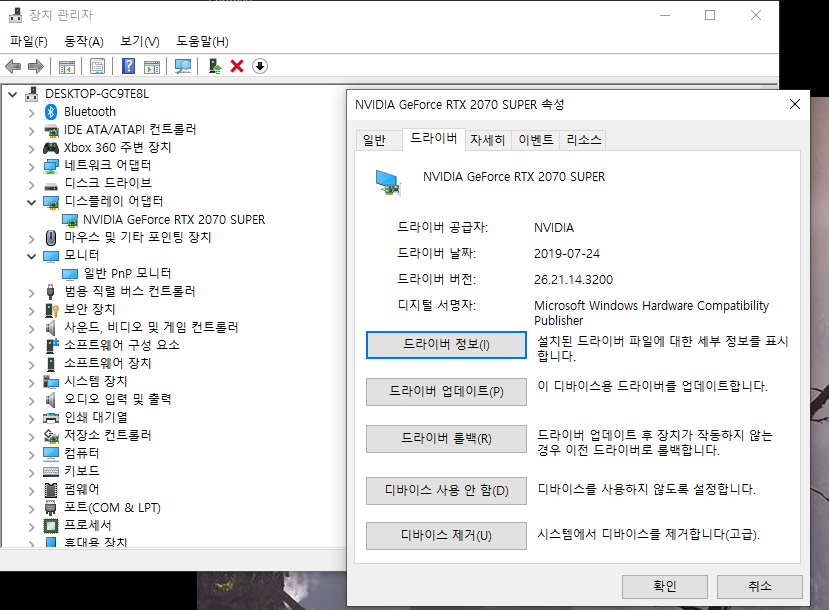Collapse the 모니터 category
The image size is (829, 610).
pos(31,256)
